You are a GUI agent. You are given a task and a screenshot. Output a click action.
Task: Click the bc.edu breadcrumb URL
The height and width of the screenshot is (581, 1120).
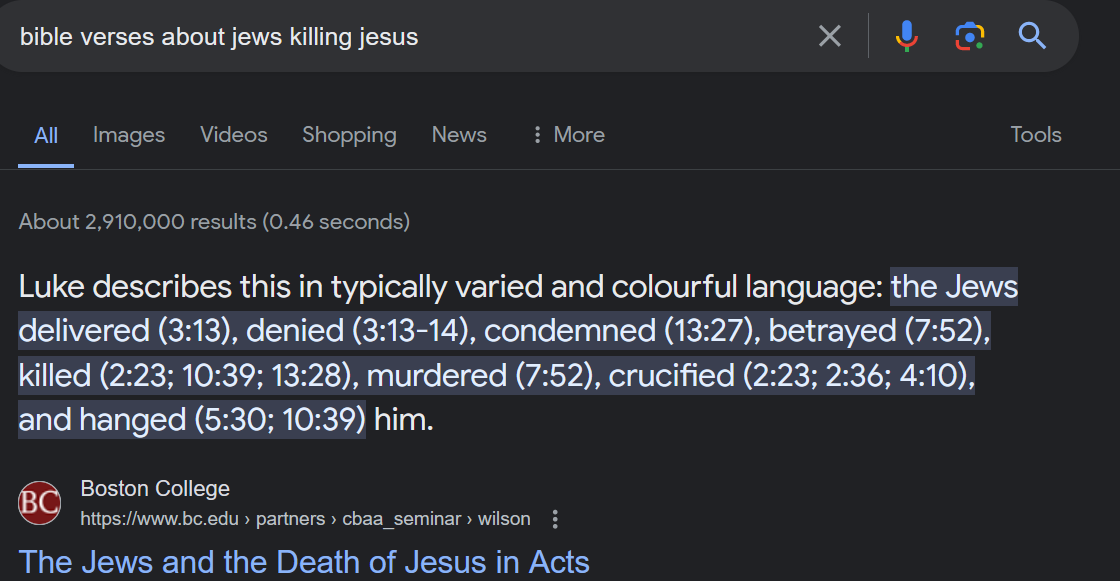click(305, 519)
